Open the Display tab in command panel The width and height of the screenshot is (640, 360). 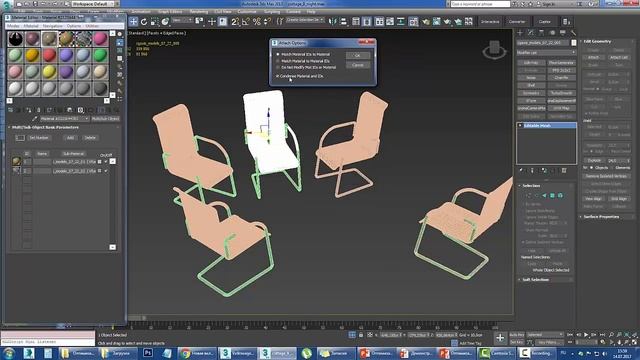[x=562, y=32]
